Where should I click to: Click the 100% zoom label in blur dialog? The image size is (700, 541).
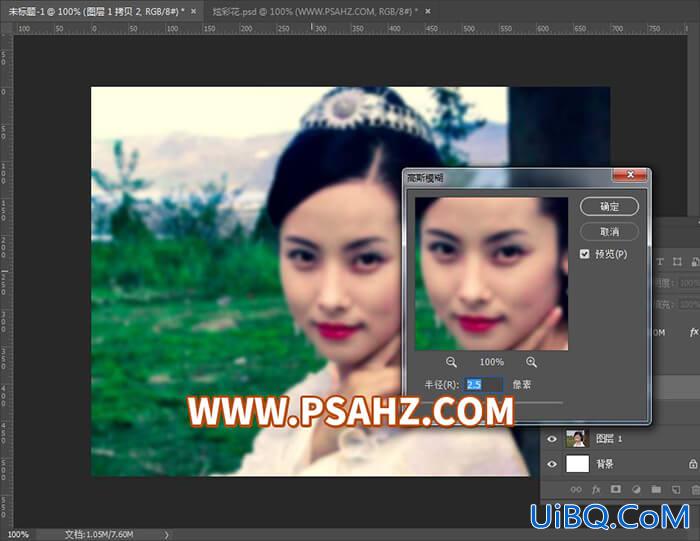492,362
